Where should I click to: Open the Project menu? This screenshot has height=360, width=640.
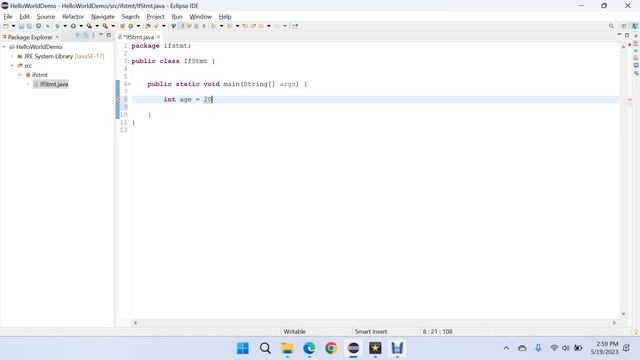(156, 17)
